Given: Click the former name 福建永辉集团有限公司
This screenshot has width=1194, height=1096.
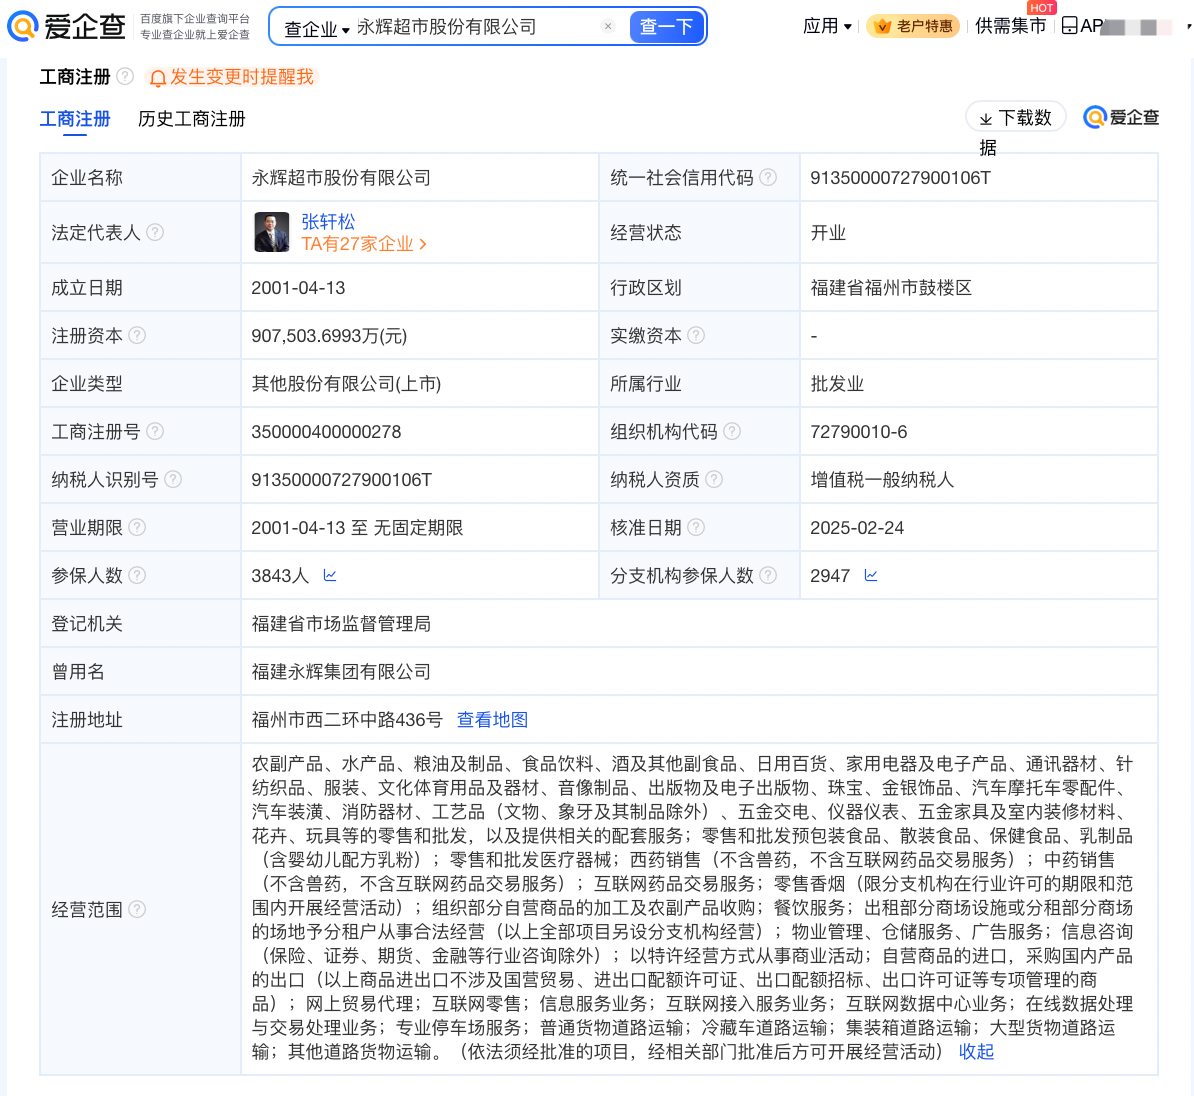Looking at the screenshot, I should (341, 672).
